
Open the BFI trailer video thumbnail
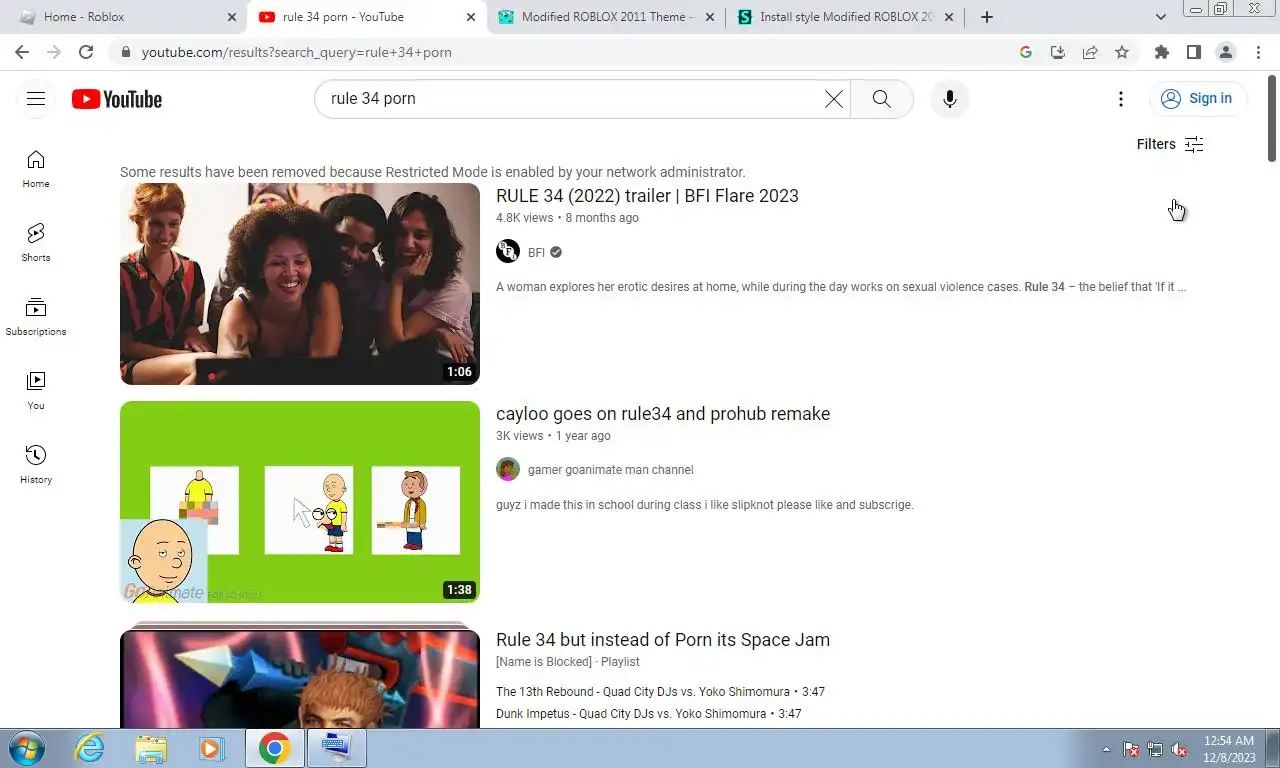pos(300,284)
